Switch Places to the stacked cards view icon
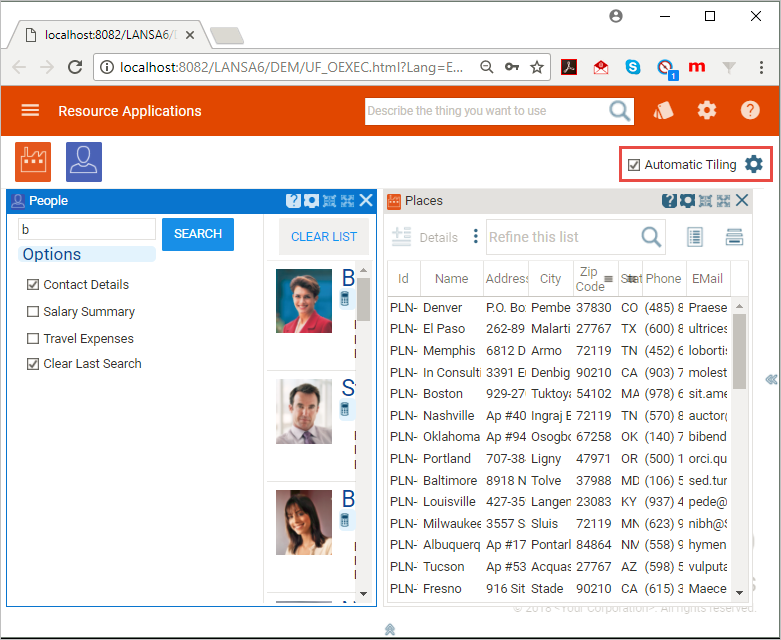This screenshot has width=781, height=640. (x=734, y=237)
